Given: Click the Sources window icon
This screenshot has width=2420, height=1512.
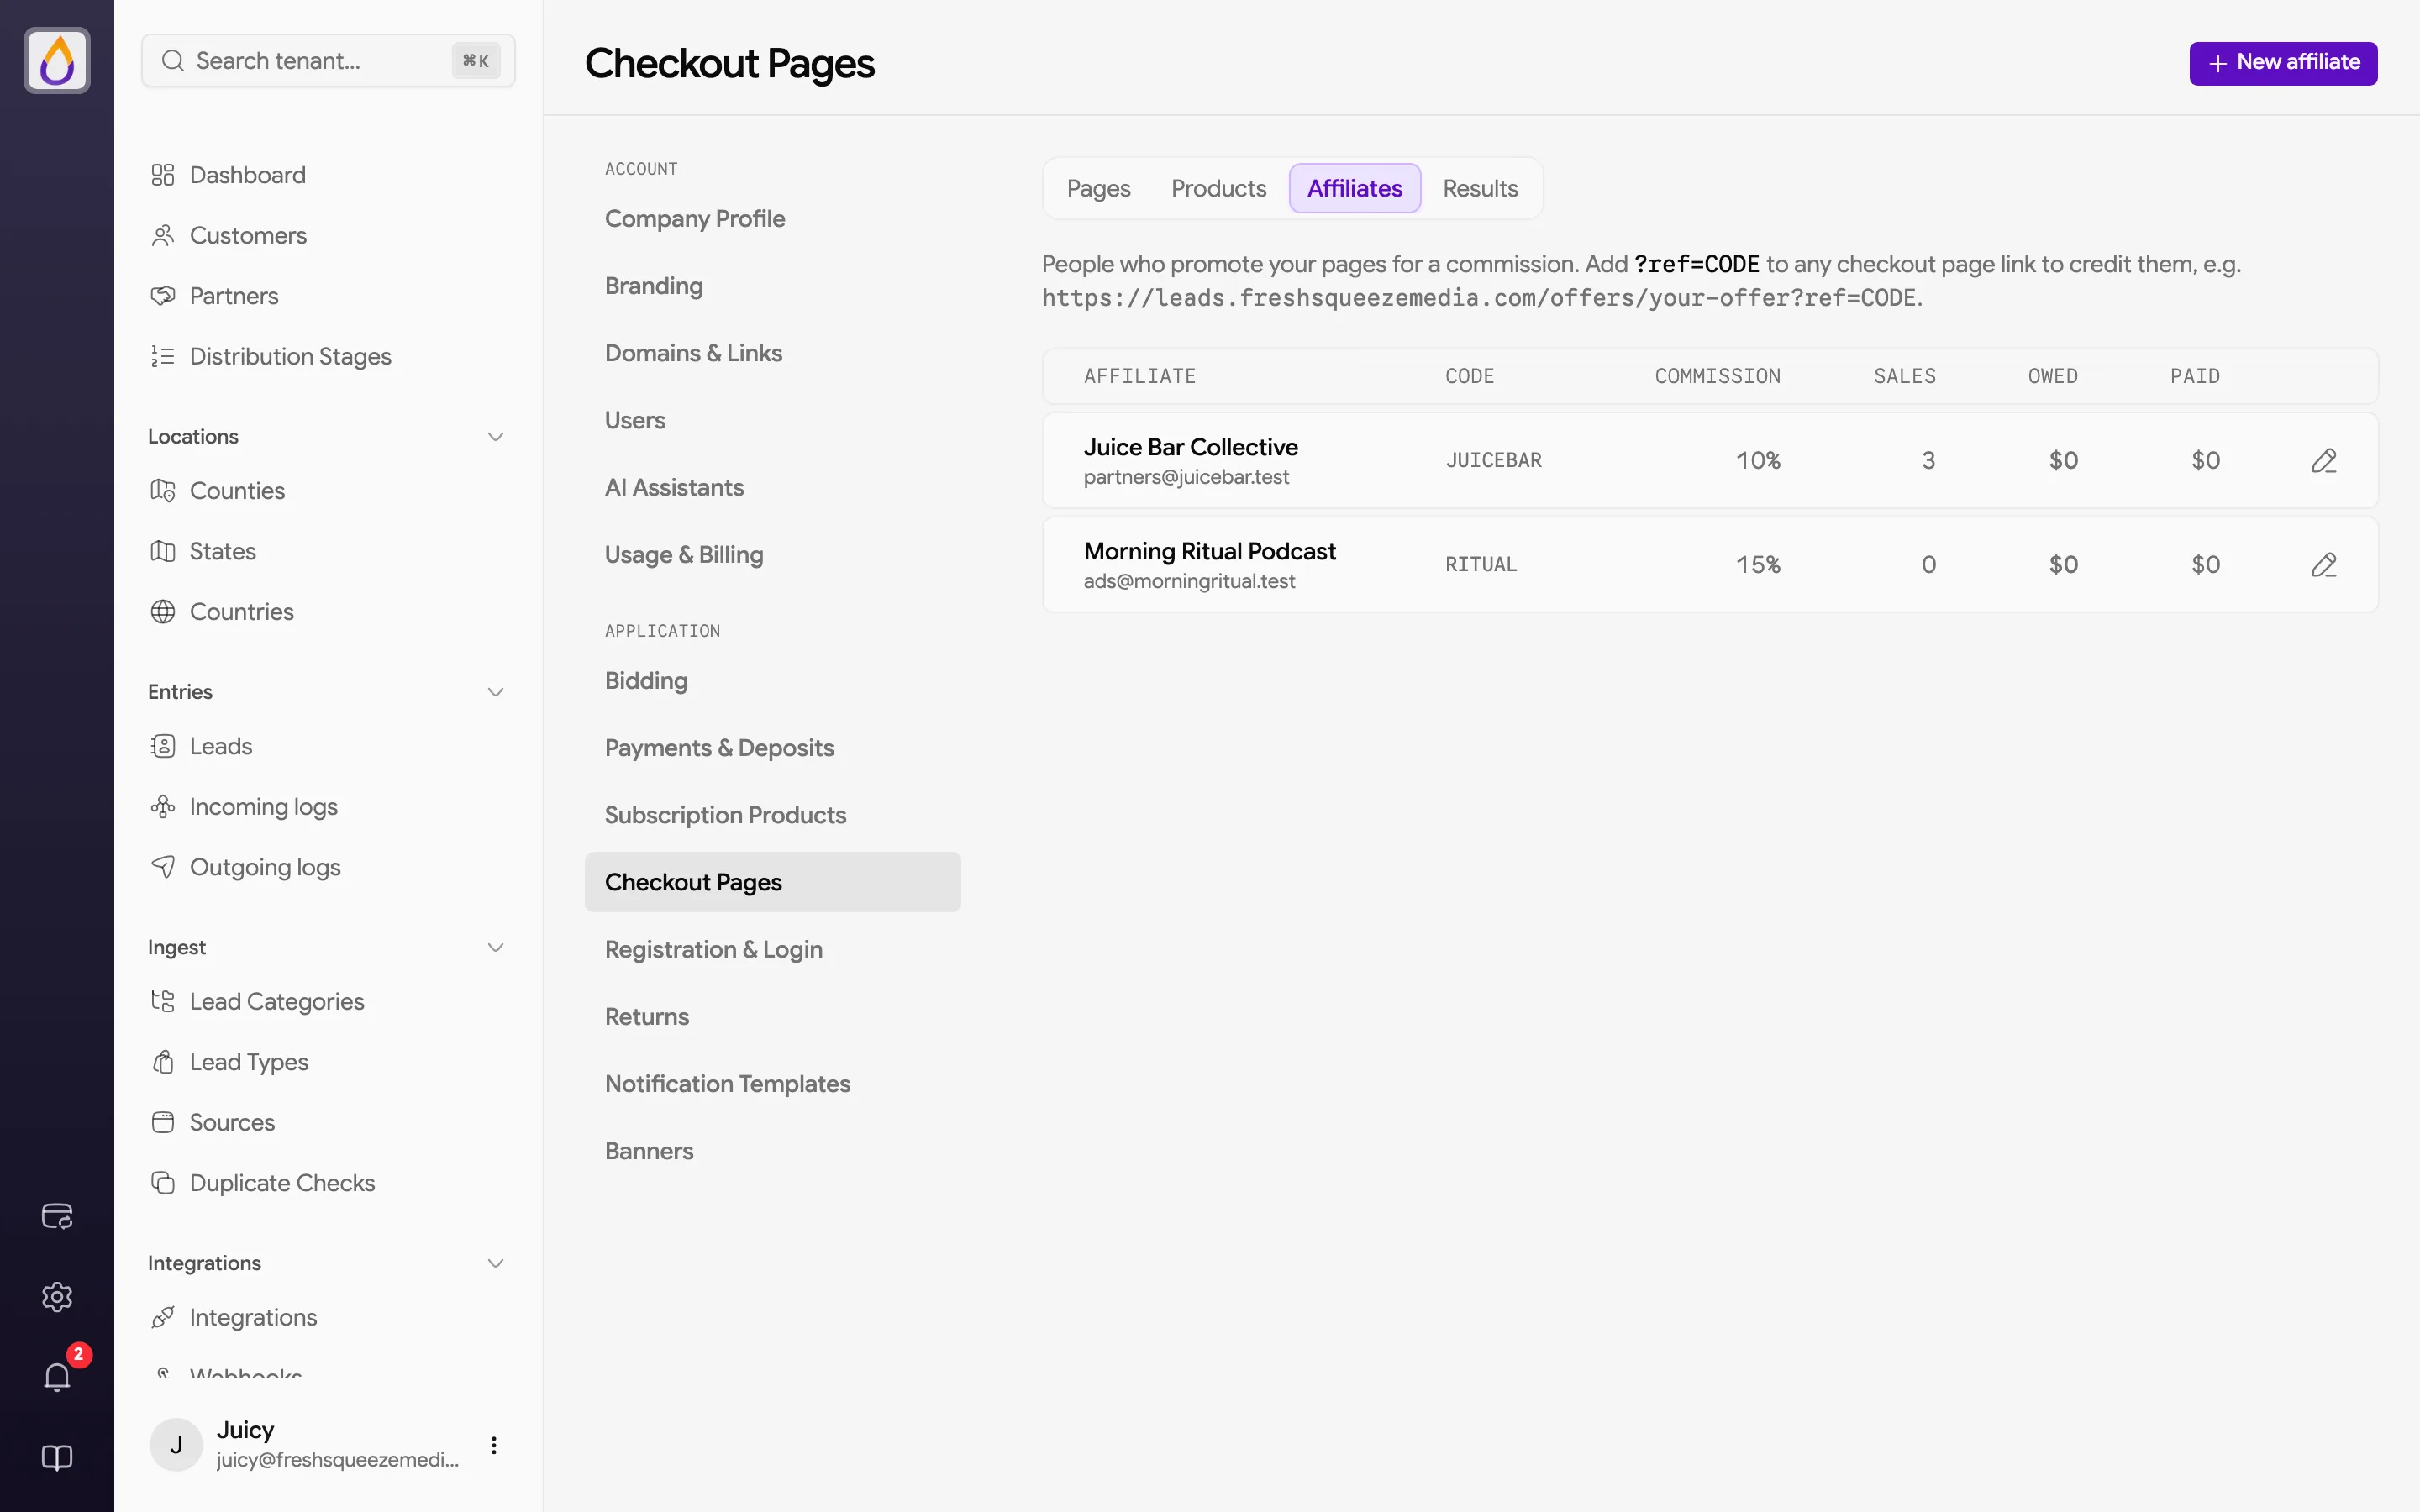Looking at the screenshot, I should 163,1122.
